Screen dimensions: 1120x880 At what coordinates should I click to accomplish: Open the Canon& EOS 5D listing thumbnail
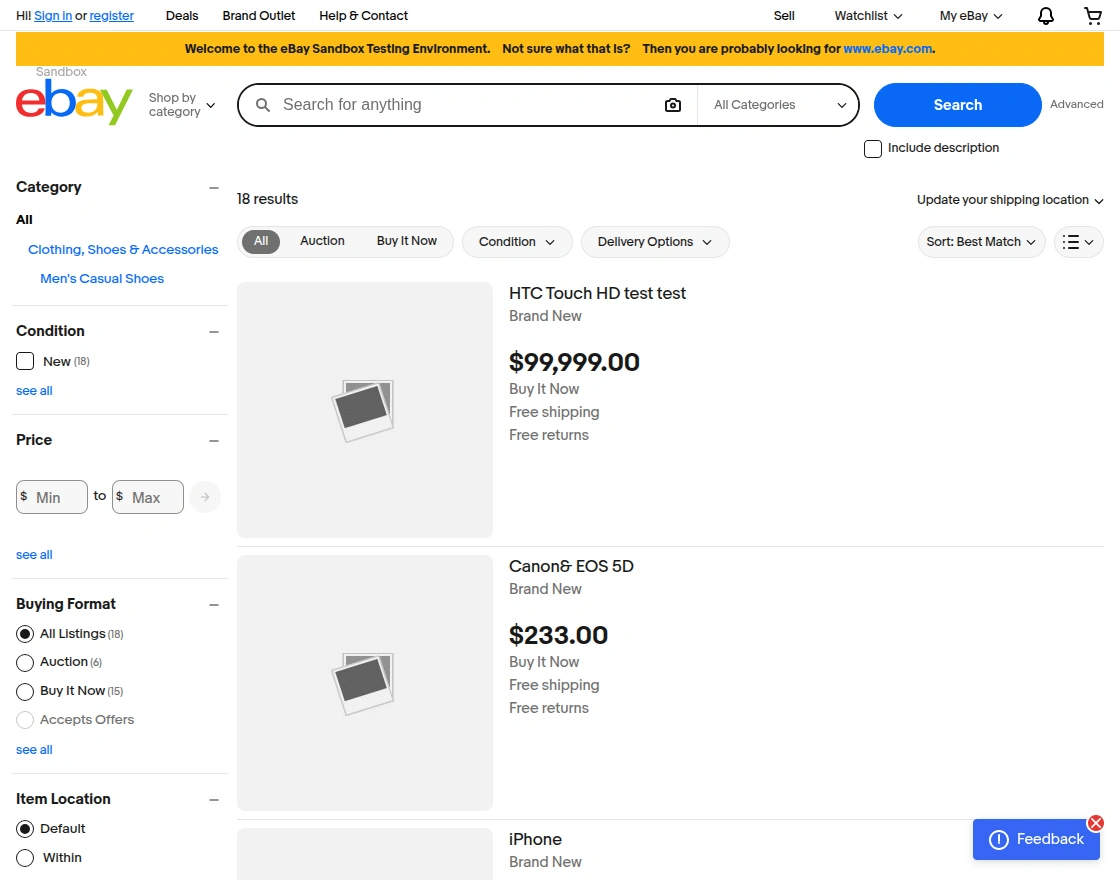click(x=365, y=683)
